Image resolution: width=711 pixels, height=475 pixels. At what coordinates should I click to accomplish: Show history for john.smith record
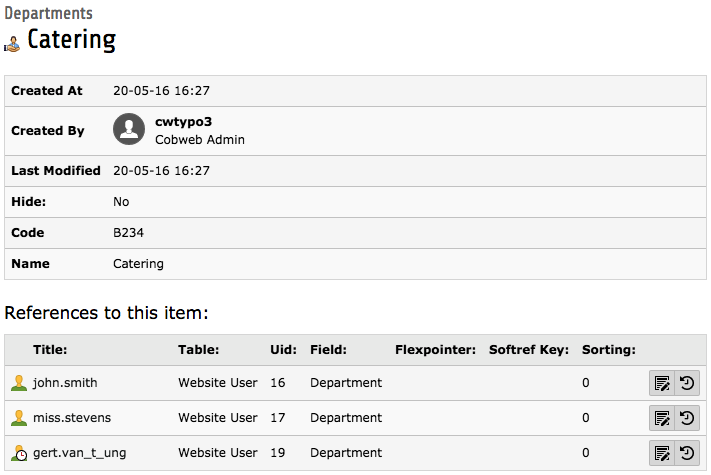click(687, 383)
